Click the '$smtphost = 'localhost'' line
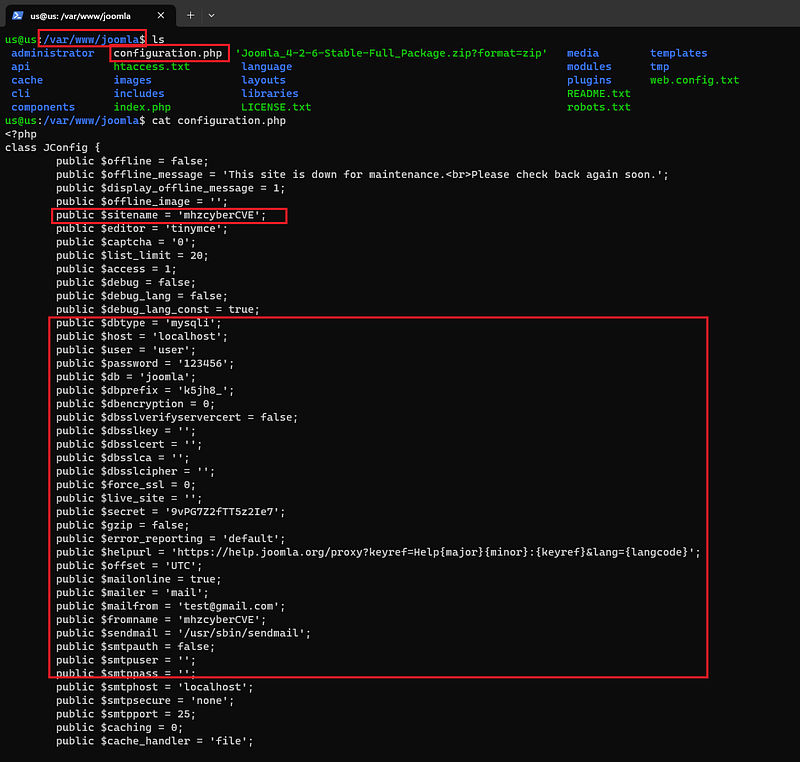This screenshot has height=762, width=800. tap(155, 688)
